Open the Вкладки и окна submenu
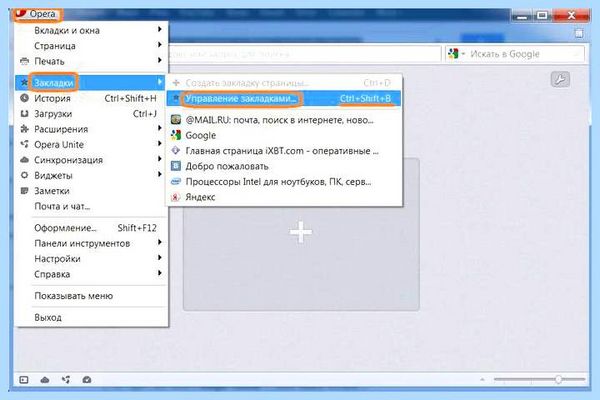 [91, 30]
